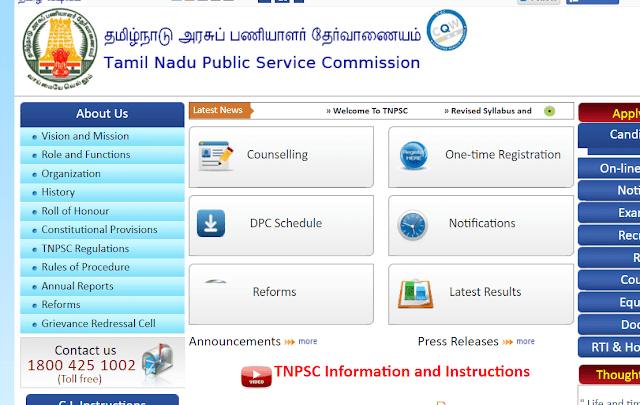Click the orange Latest News label
The height and width of the screenshot is (405, 640).
tap(220, 110)
